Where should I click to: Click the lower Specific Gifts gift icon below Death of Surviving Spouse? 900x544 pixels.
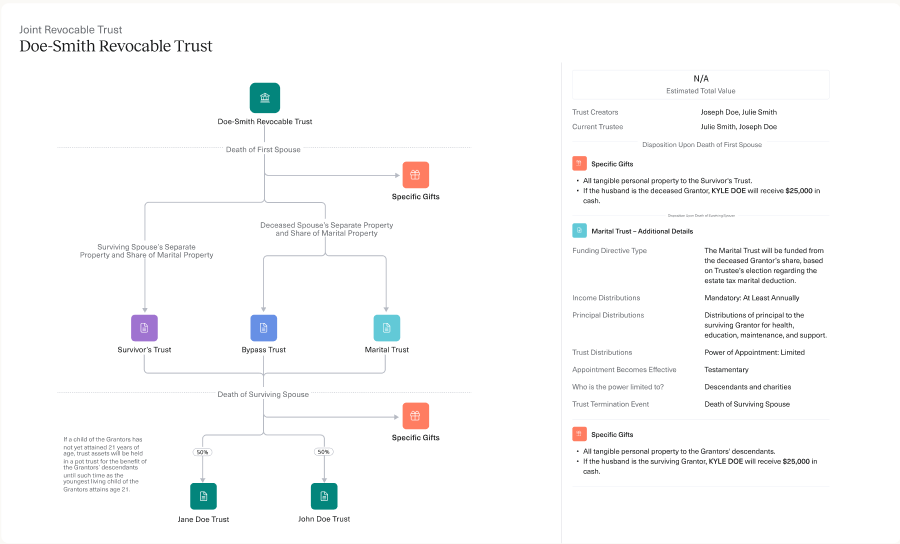coord(416,416)
